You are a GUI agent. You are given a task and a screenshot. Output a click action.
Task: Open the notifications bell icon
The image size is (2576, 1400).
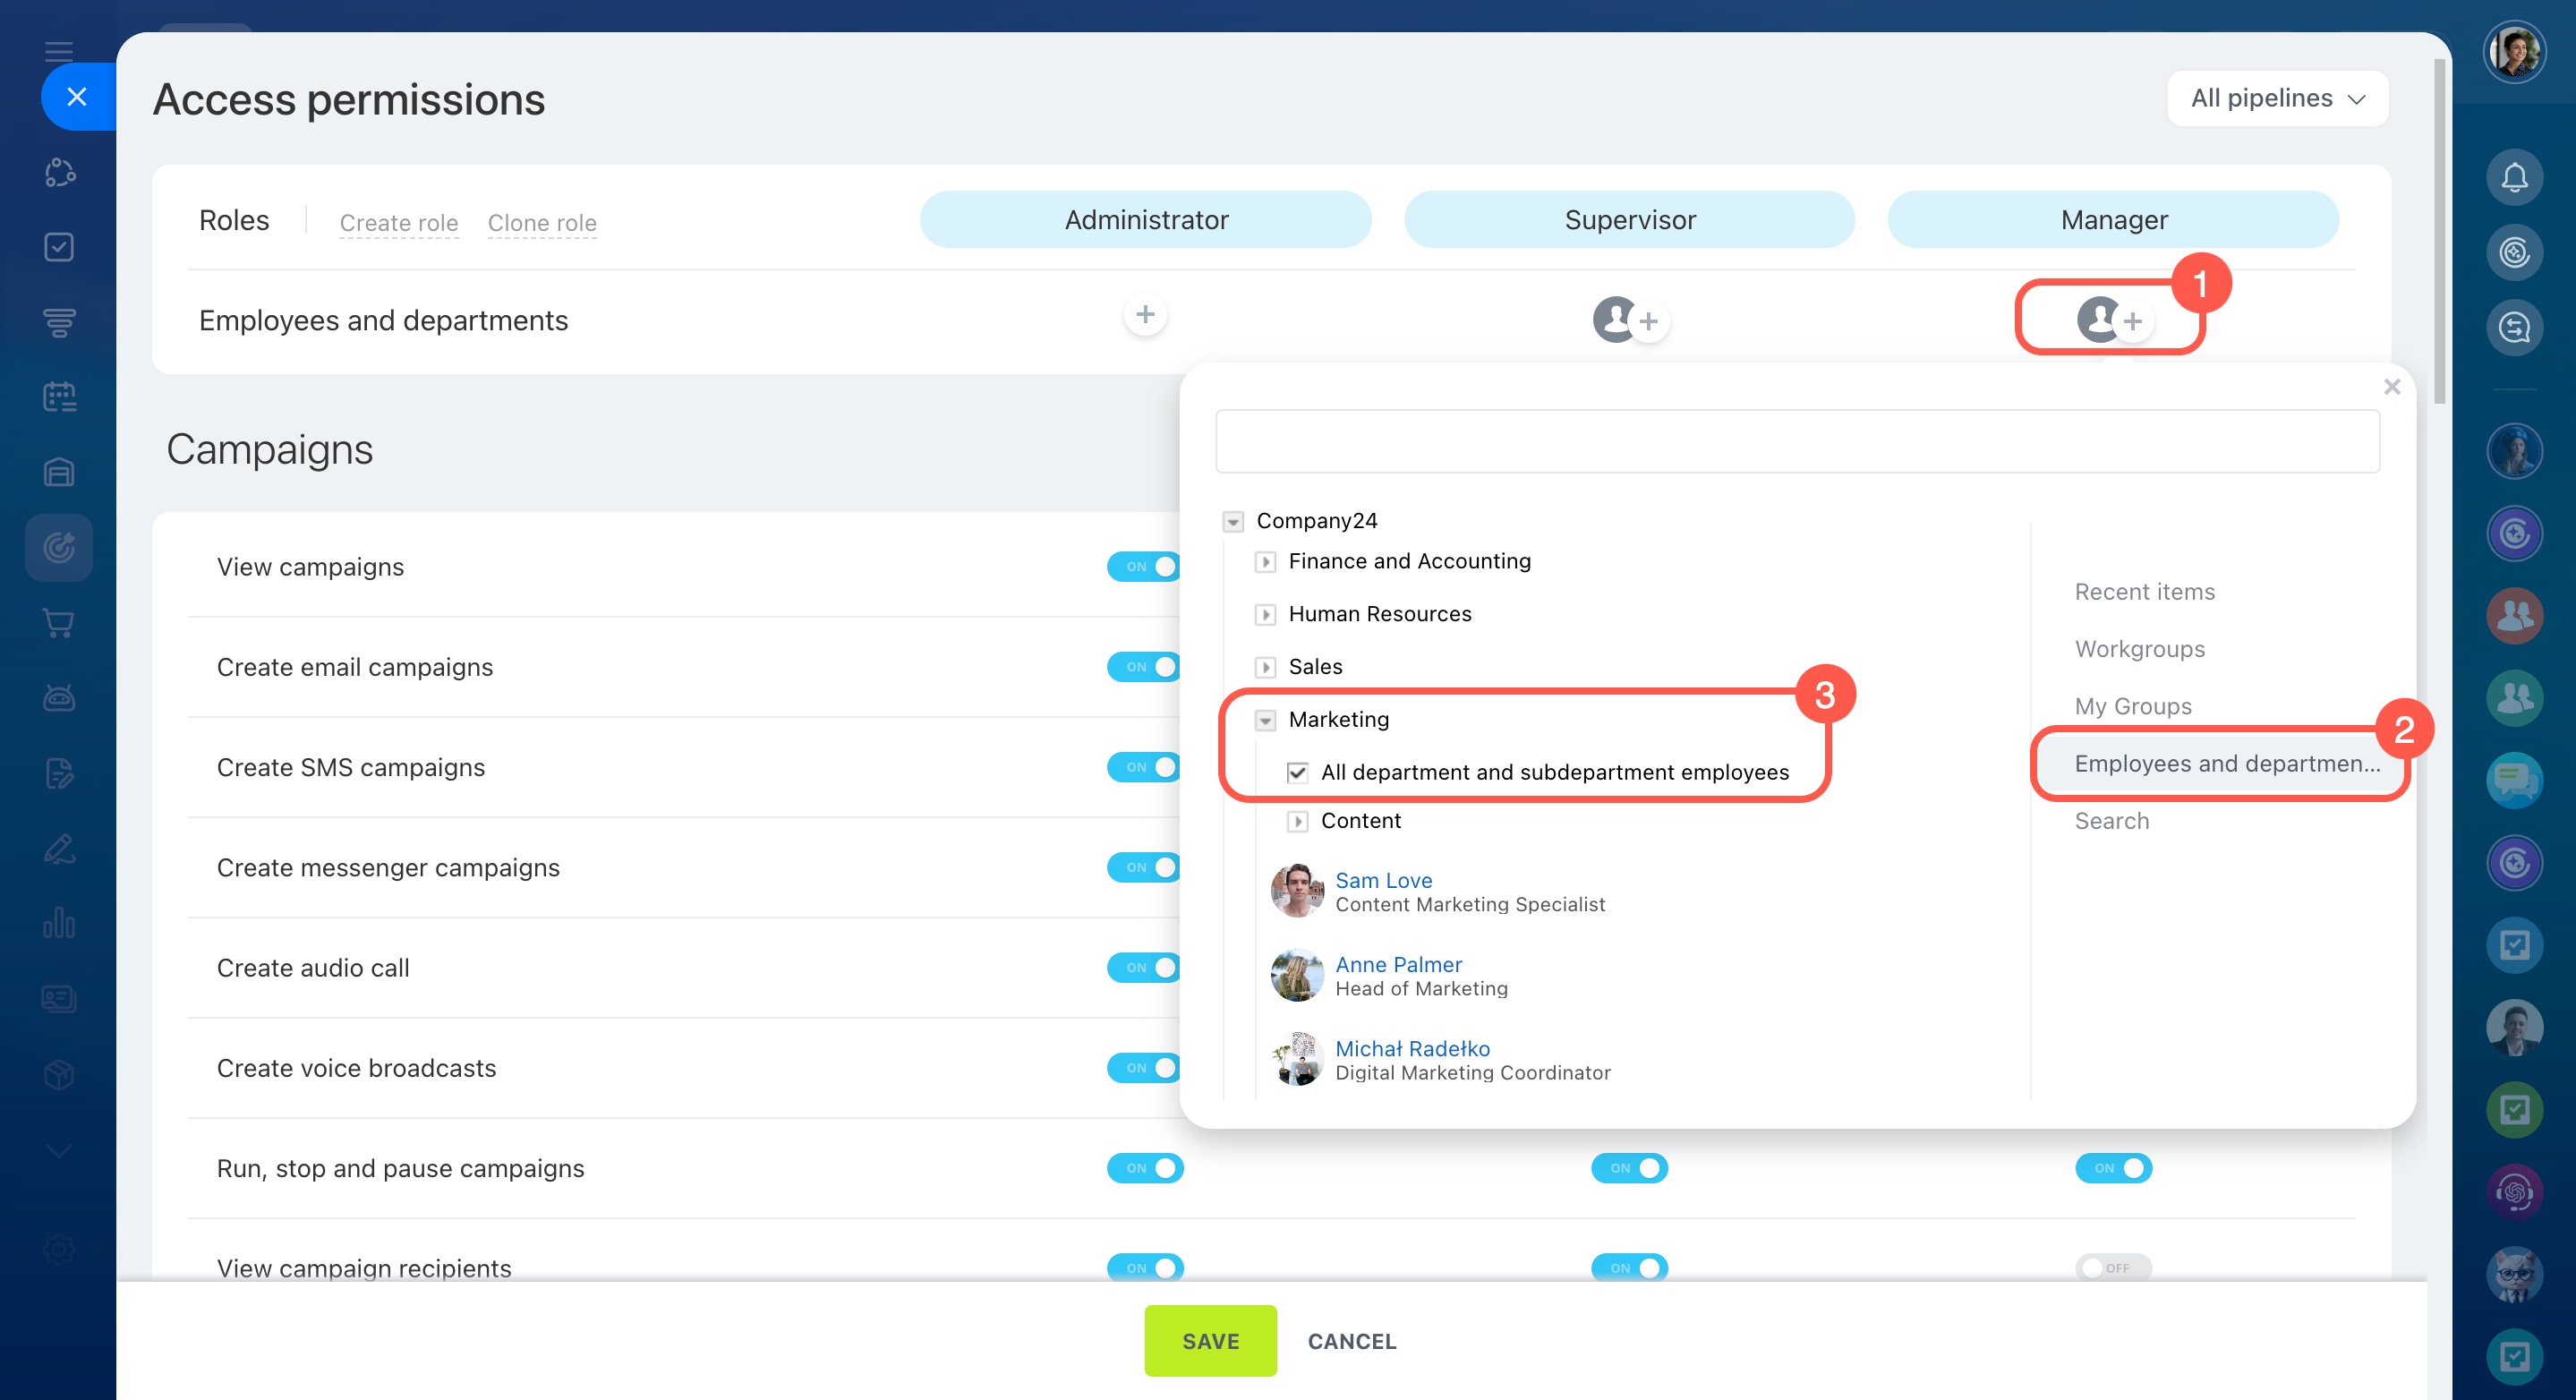(2514, 178)
